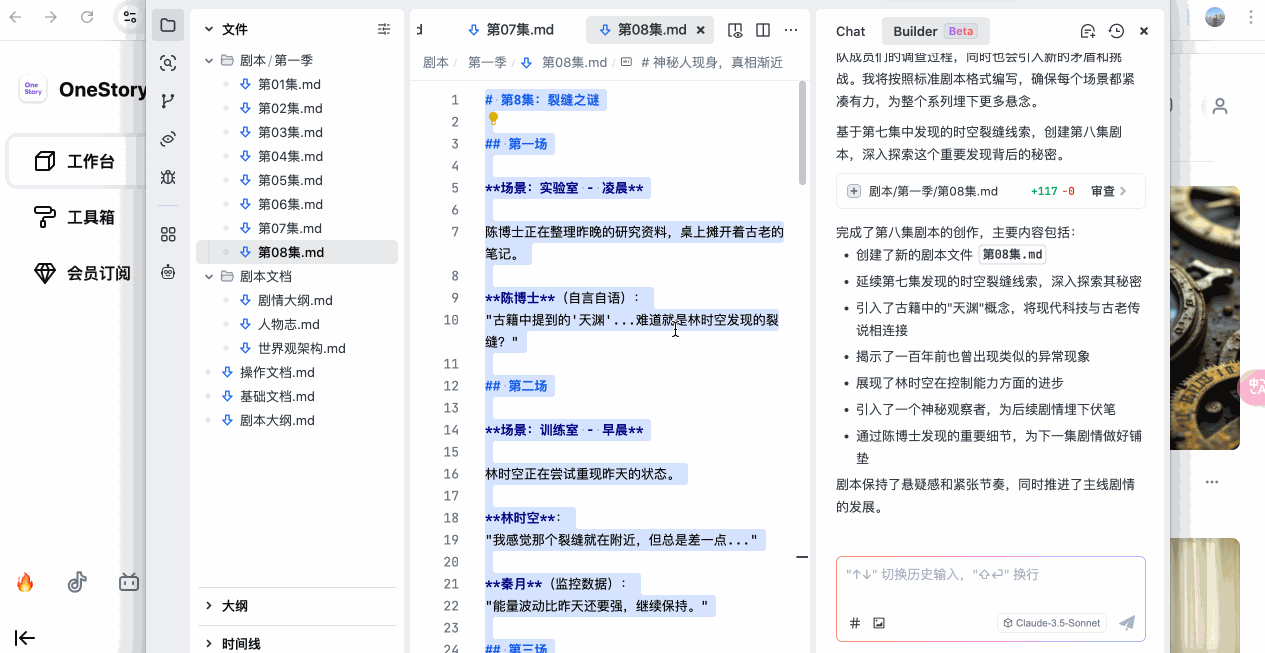The height and width of the screenshot is (653, 1265).
Task: Click the 第一季 breadcrumb segment
Action: (487, 62)
